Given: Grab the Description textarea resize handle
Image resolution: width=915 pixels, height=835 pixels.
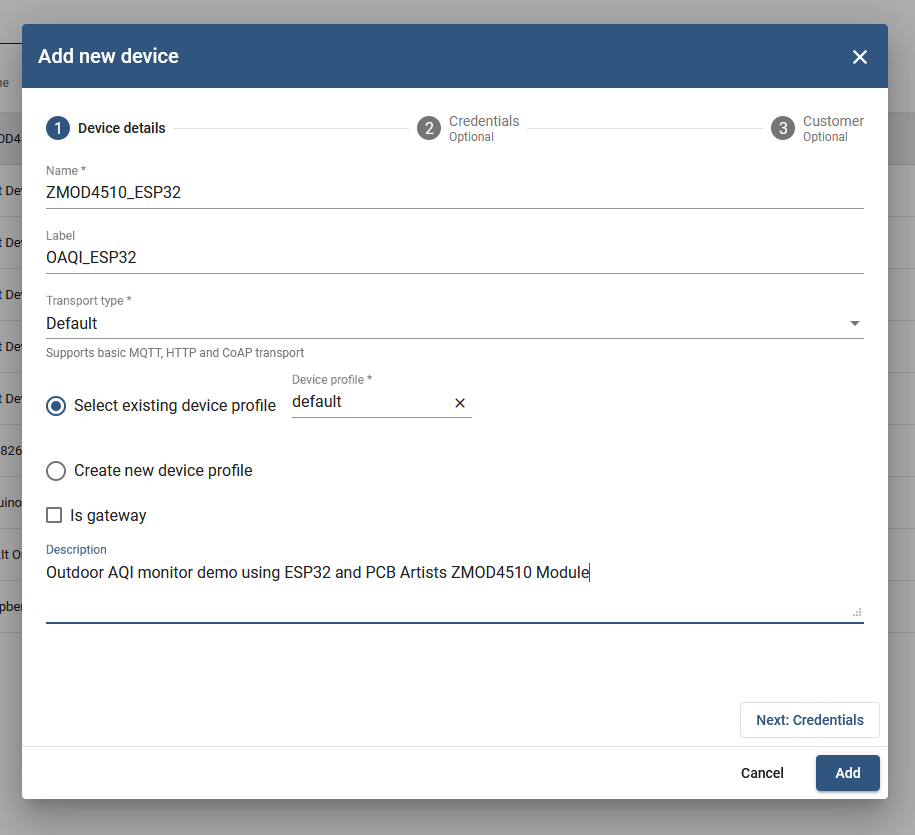Looking at the screenshot, I should (857, 611).
